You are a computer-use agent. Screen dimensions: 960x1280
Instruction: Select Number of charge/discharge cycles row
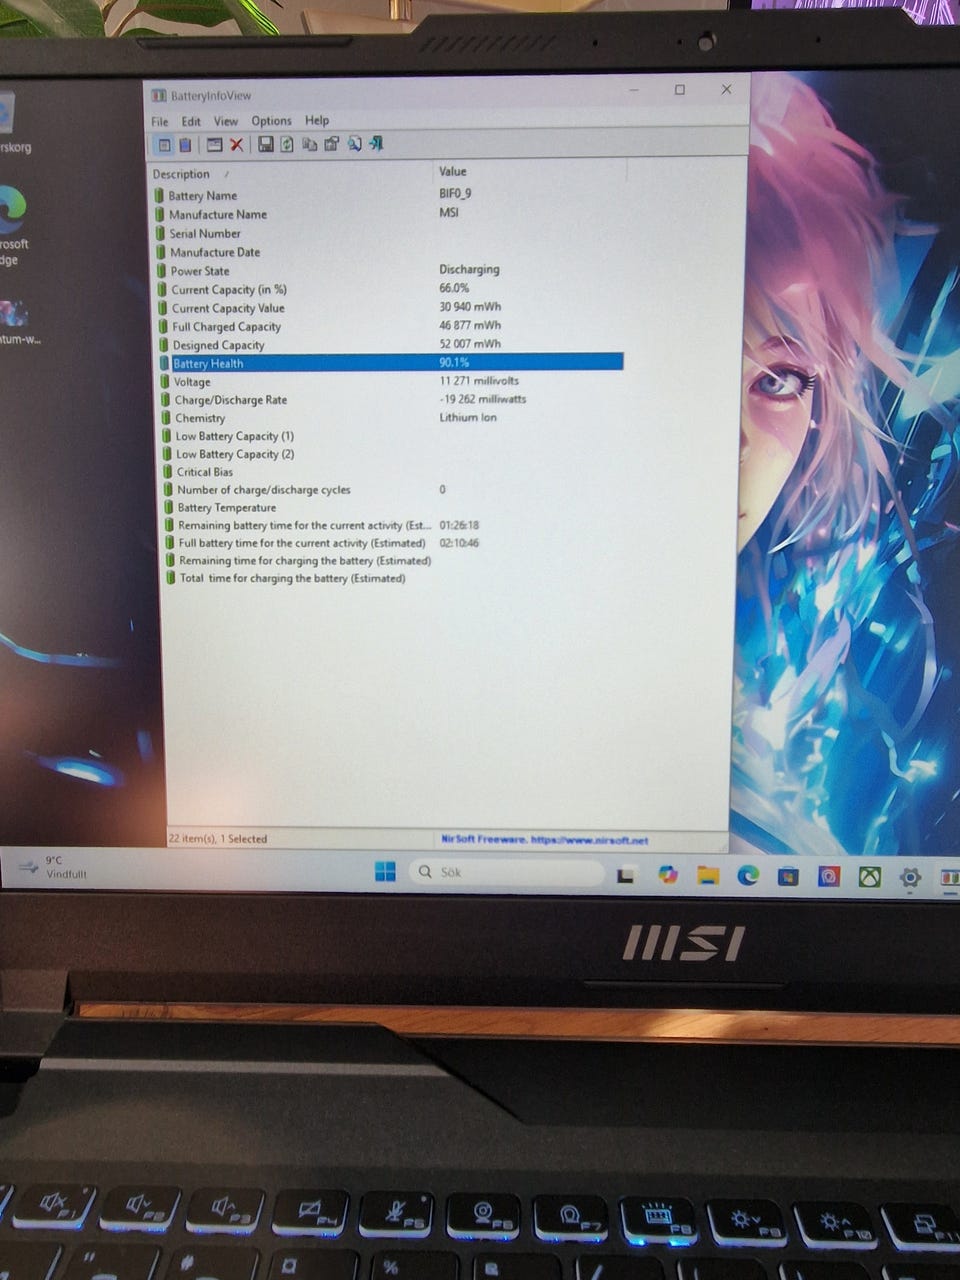393,490
